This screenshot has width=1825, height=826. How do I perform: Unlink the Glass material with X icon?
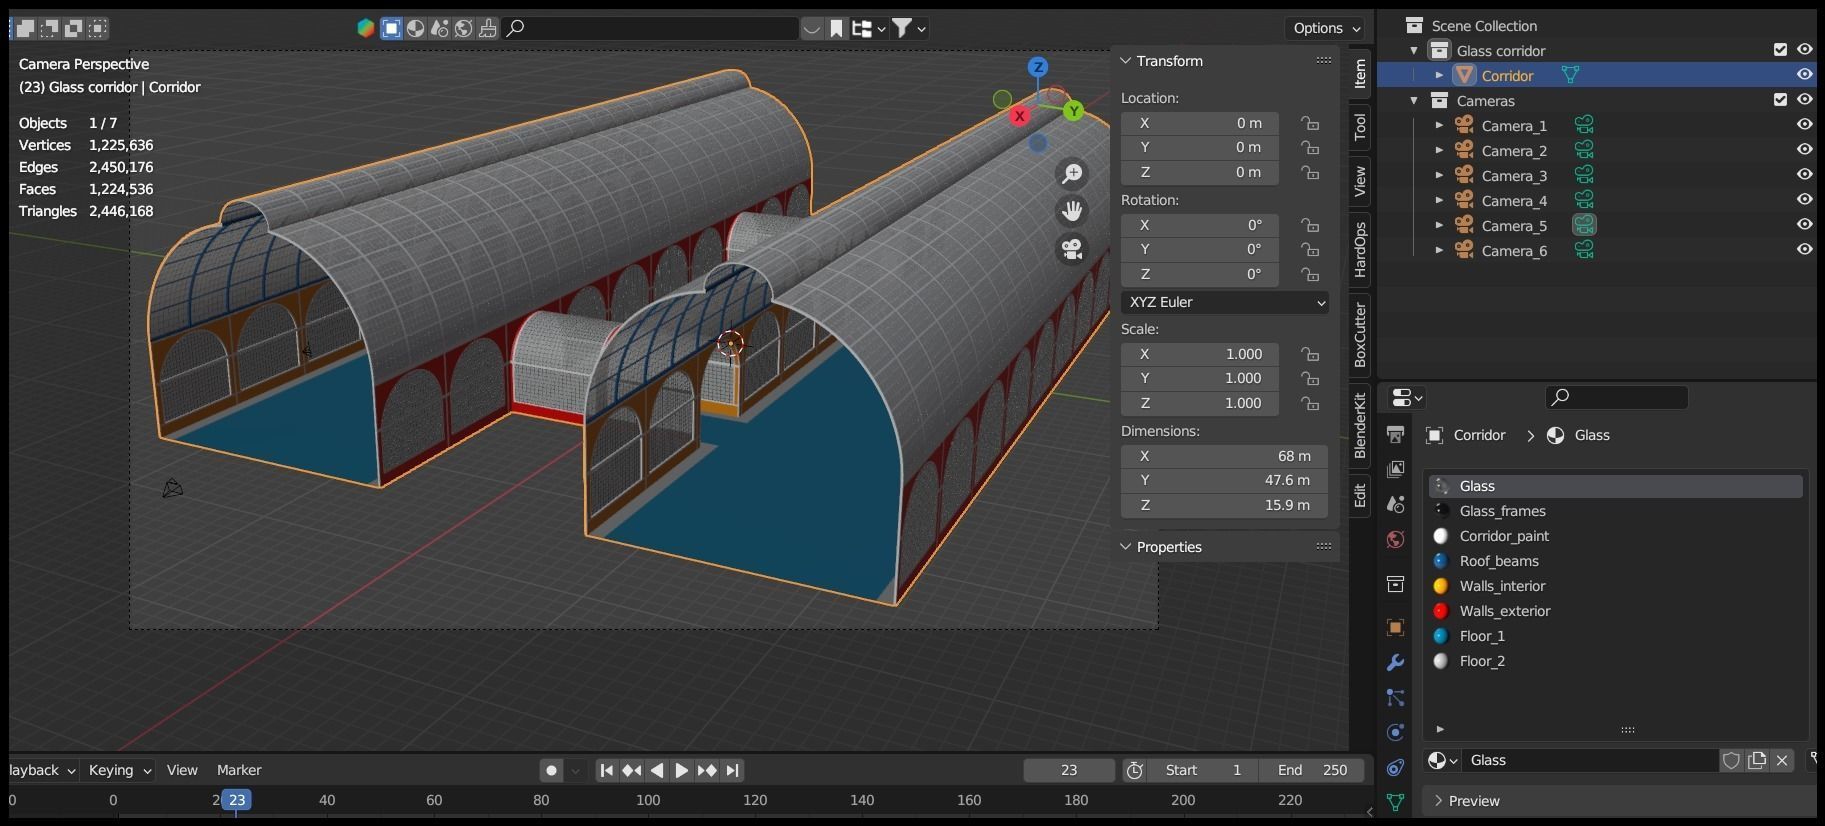point(1781,760)
